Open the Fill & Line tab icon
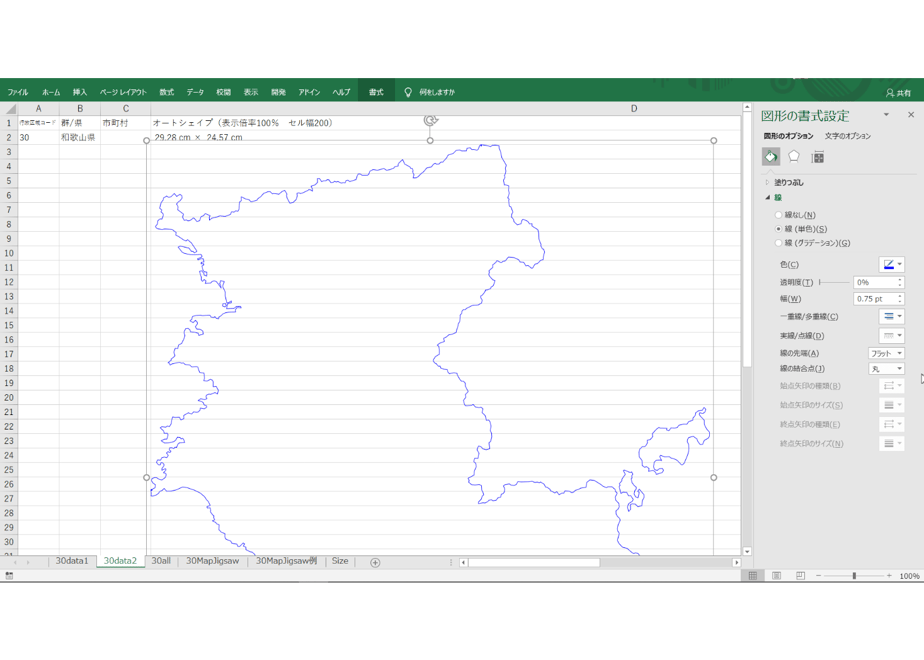Screen dimensions: 924x660 point(771,157)
